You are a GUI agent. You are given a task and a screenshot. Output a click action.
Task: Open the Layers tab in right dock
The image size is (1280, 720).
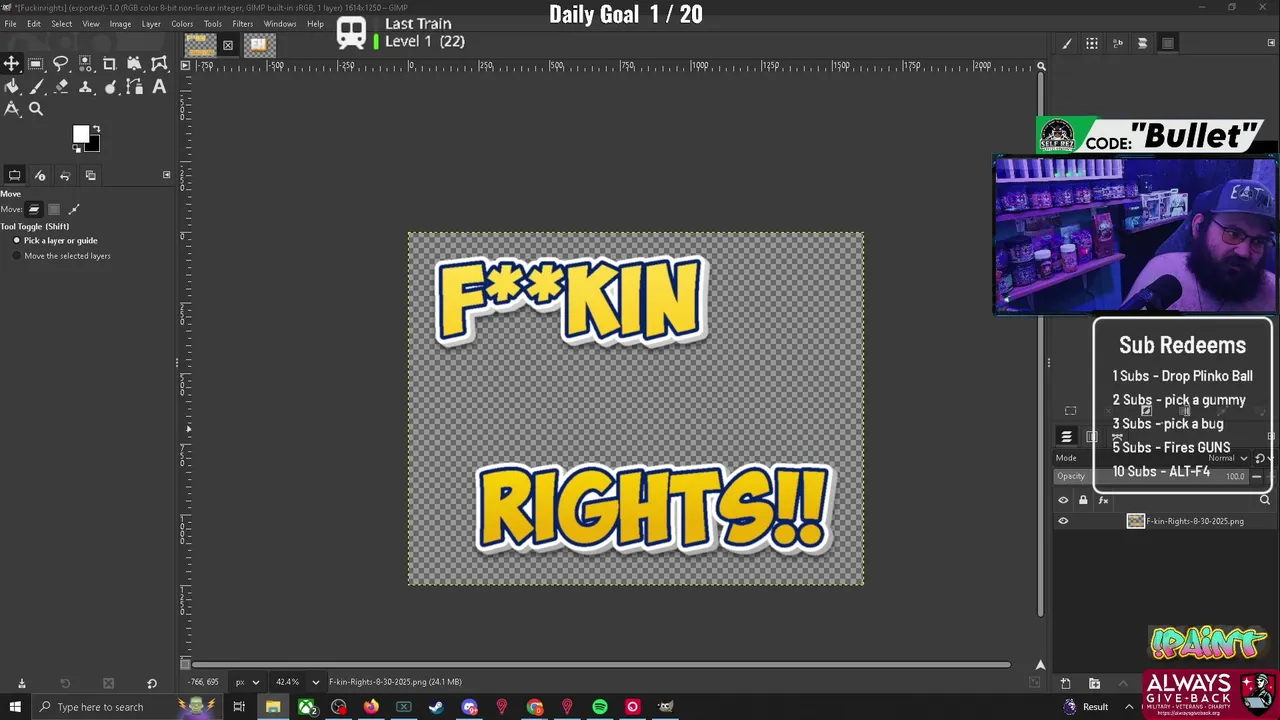pos(1066,437)
